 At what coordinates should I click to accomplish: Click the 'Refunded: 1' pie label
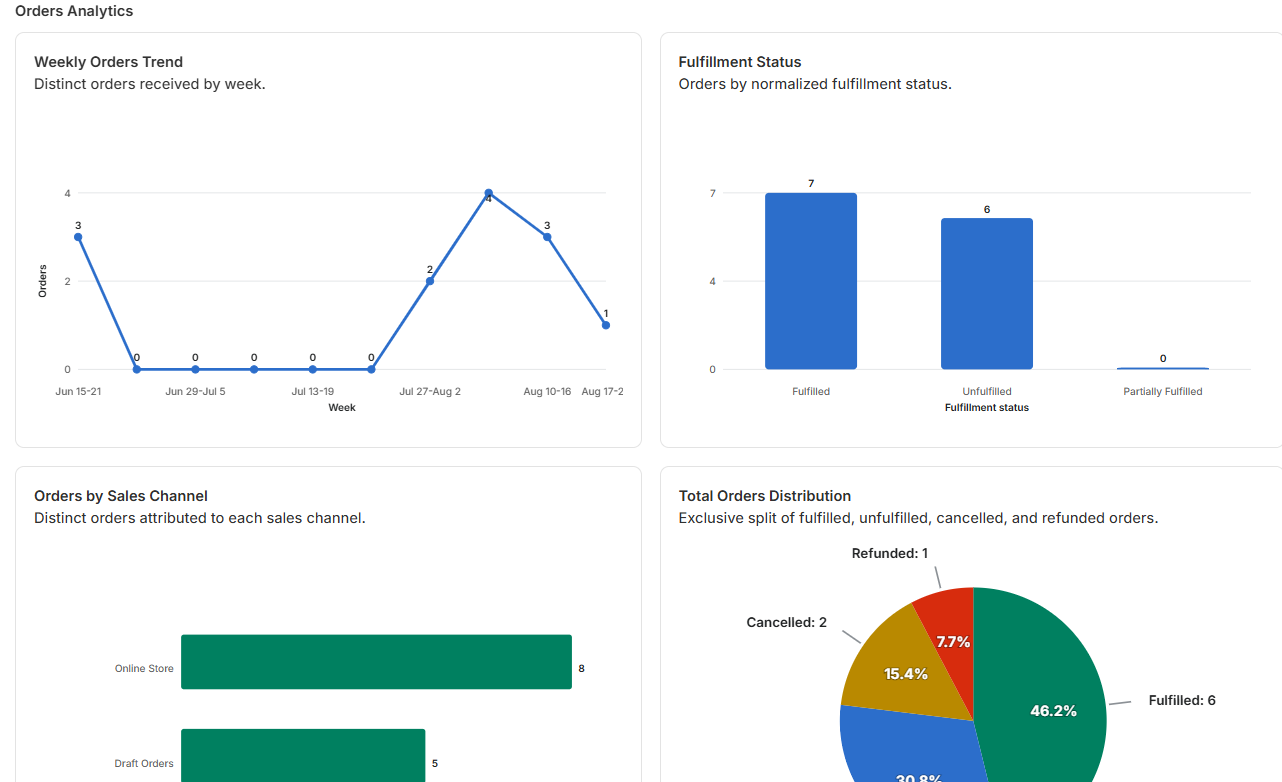(890, 553)
